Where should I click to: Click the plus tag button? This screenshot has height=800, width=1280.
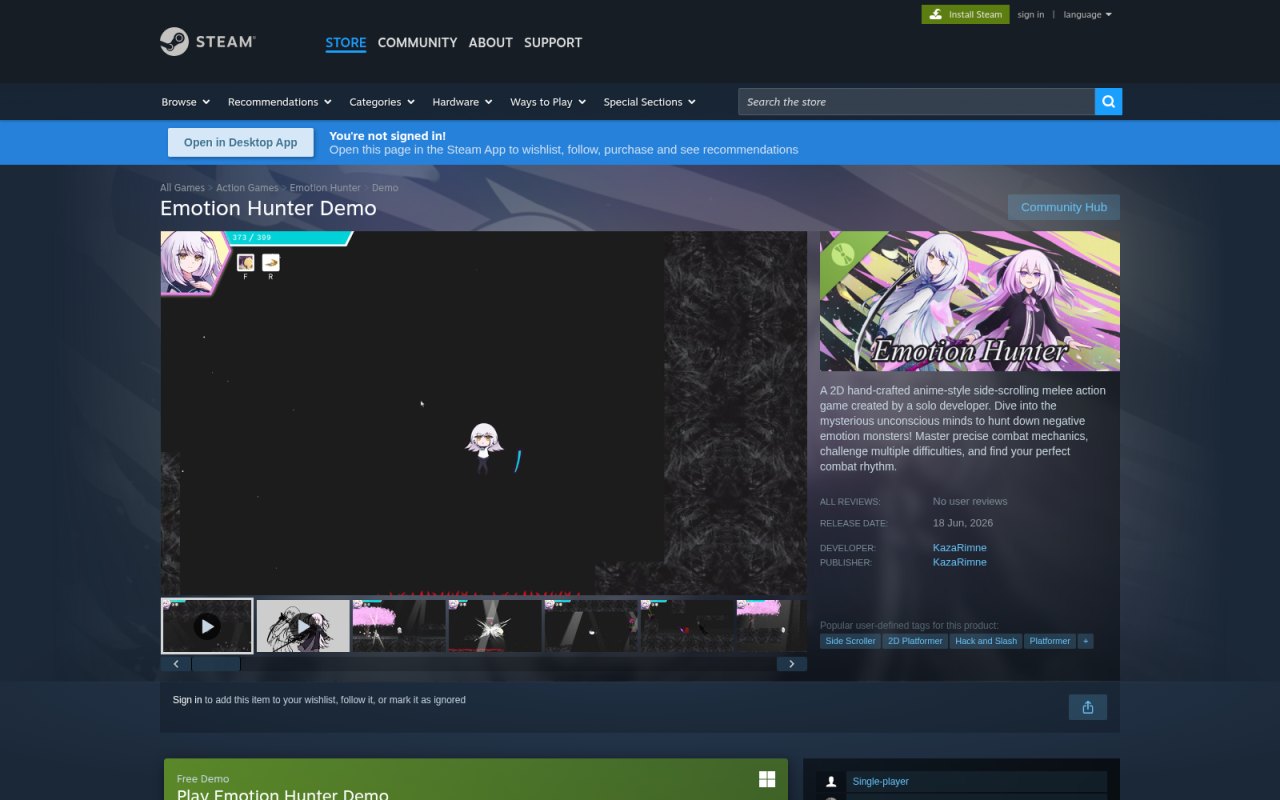[1085, 641]
